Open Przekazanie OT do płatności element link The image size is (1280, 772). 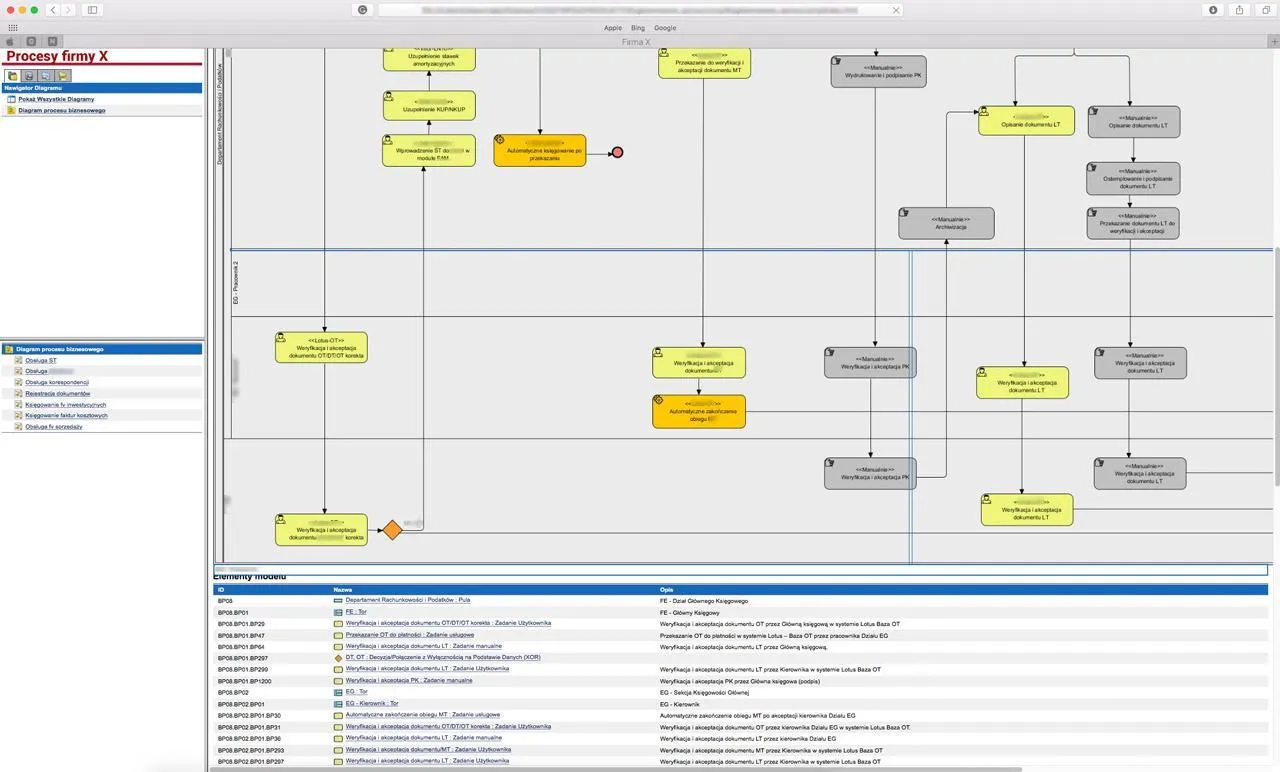(410, 635)
